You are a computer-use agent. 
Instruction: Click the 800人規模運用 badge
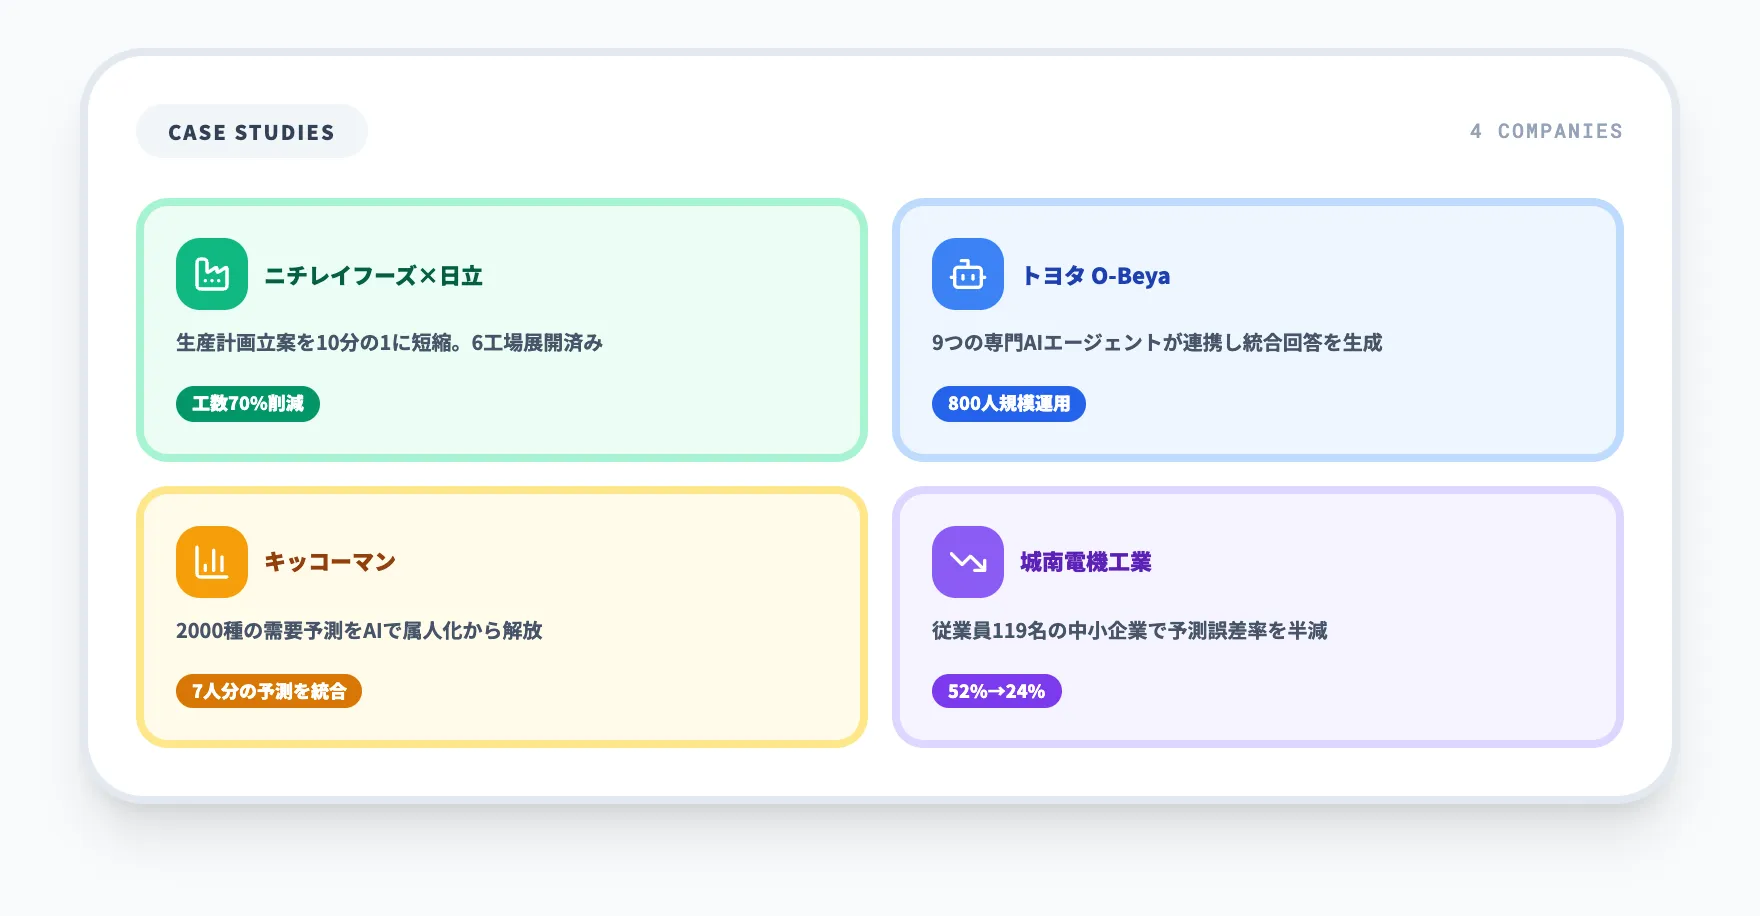(1010, 404)
